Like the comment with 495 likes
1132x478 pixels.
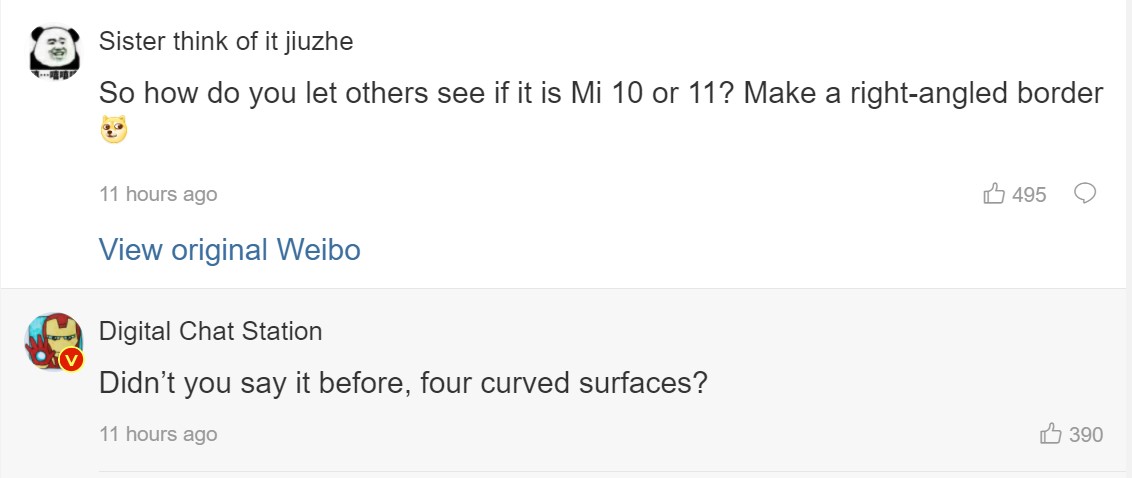[x=994, y=194]
